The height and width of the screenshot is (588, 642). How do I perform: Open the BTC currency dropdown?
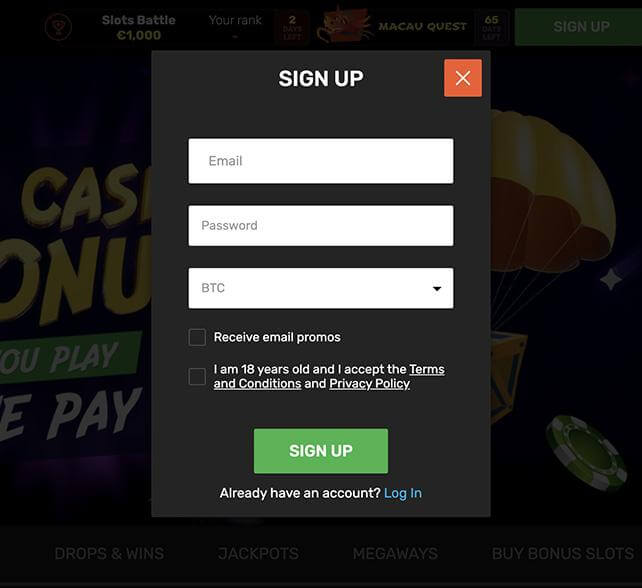321,288
